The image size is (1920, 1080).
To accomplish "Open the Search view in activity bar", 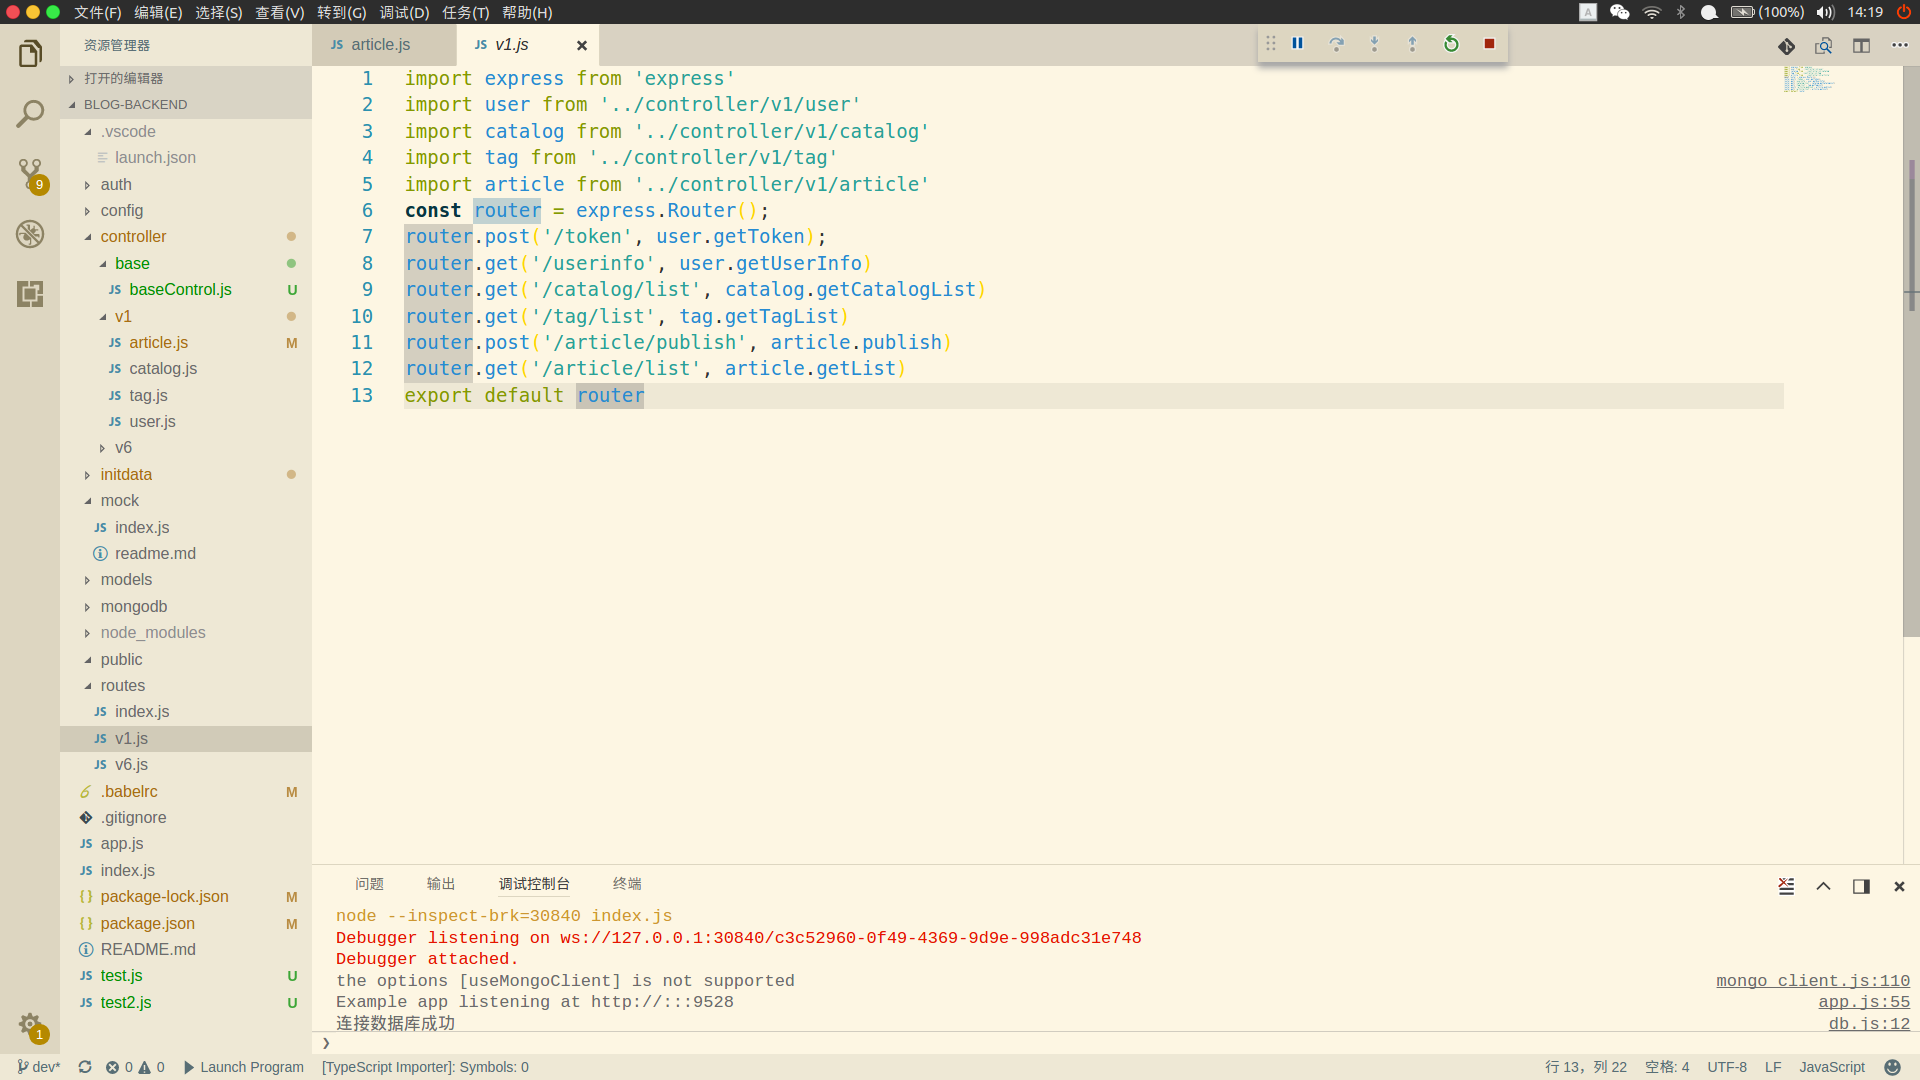I will [x=30, y=114].
